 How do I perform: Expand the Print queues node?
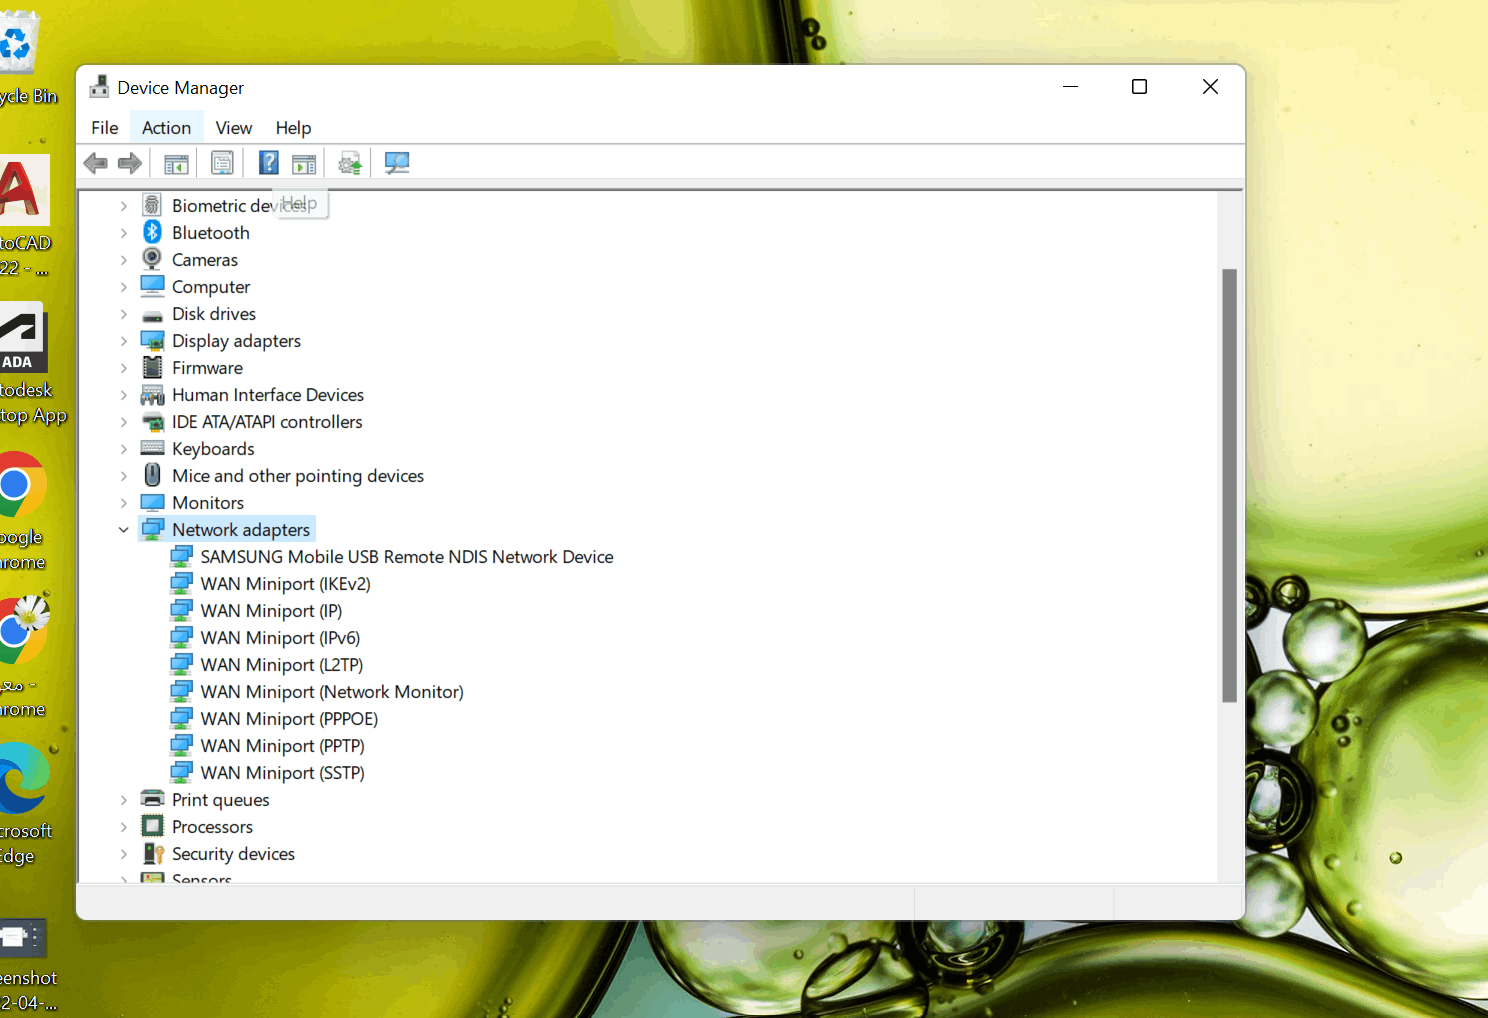124,800
